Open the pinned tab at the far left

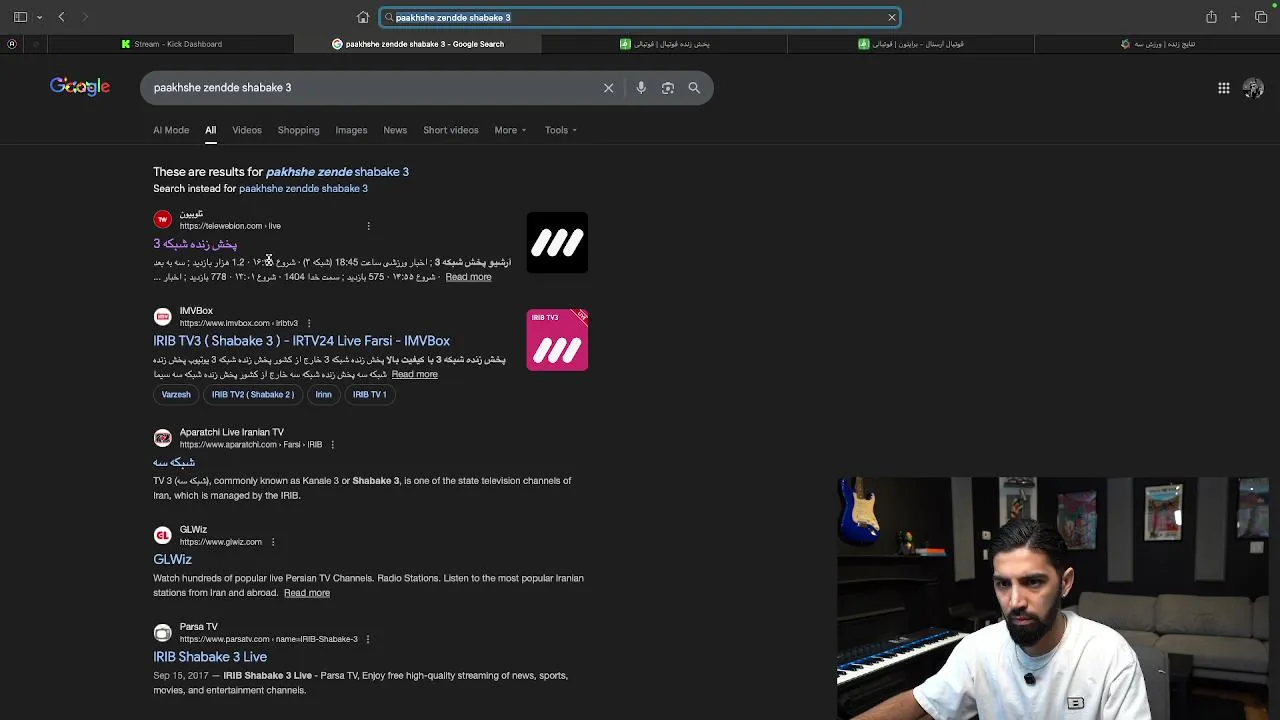[x=12, y=44]
